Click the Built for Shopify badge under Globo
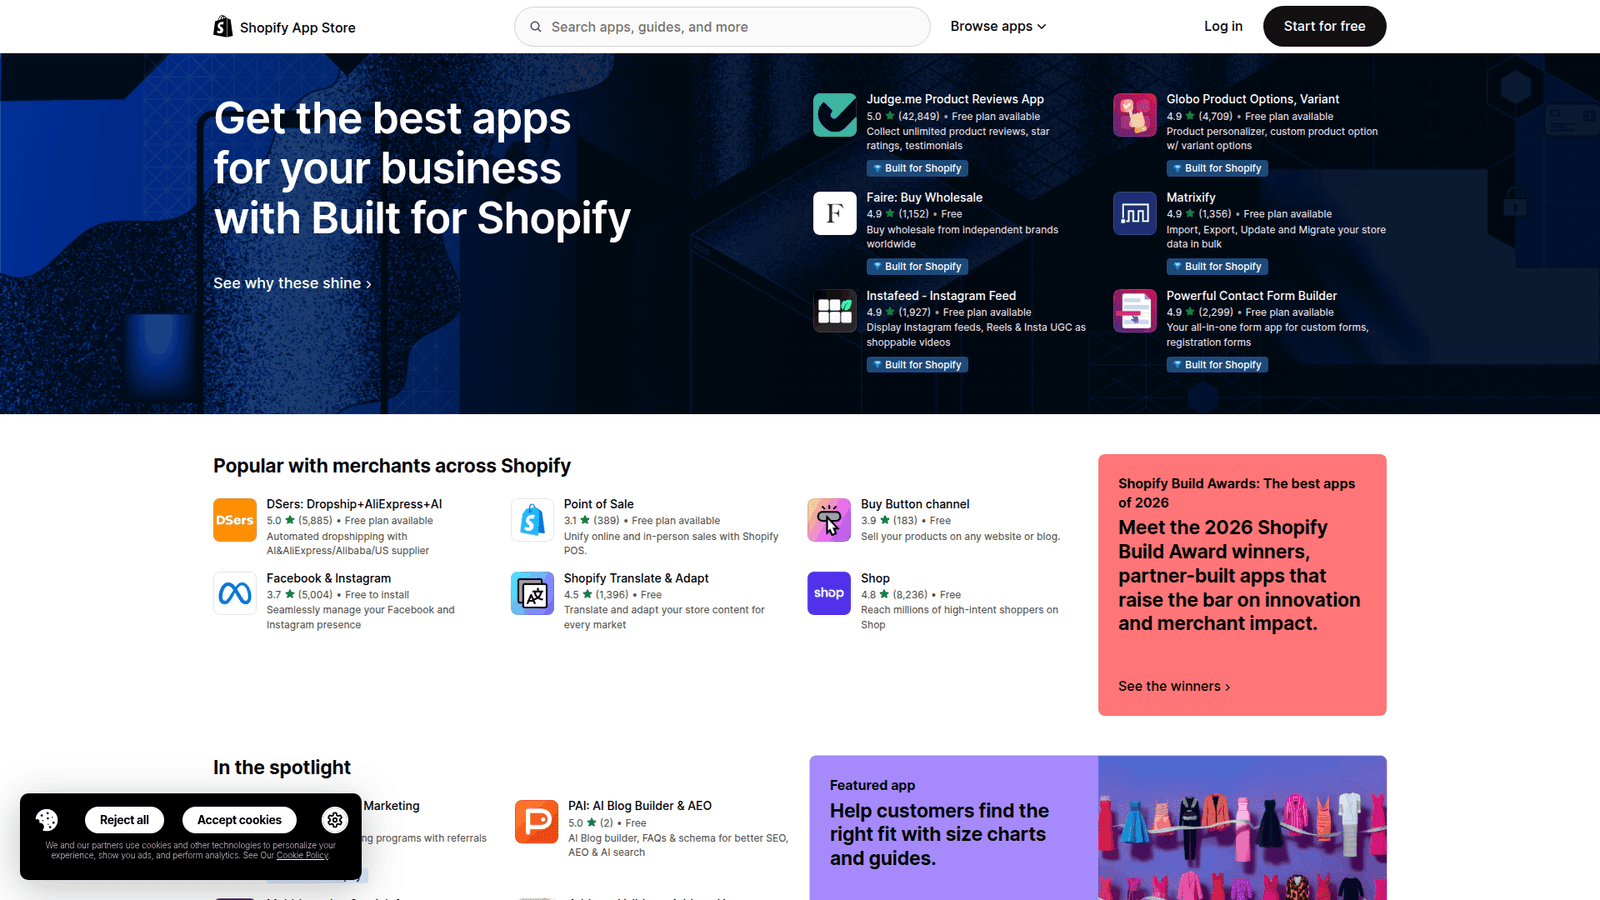 tap(1217, 168)
